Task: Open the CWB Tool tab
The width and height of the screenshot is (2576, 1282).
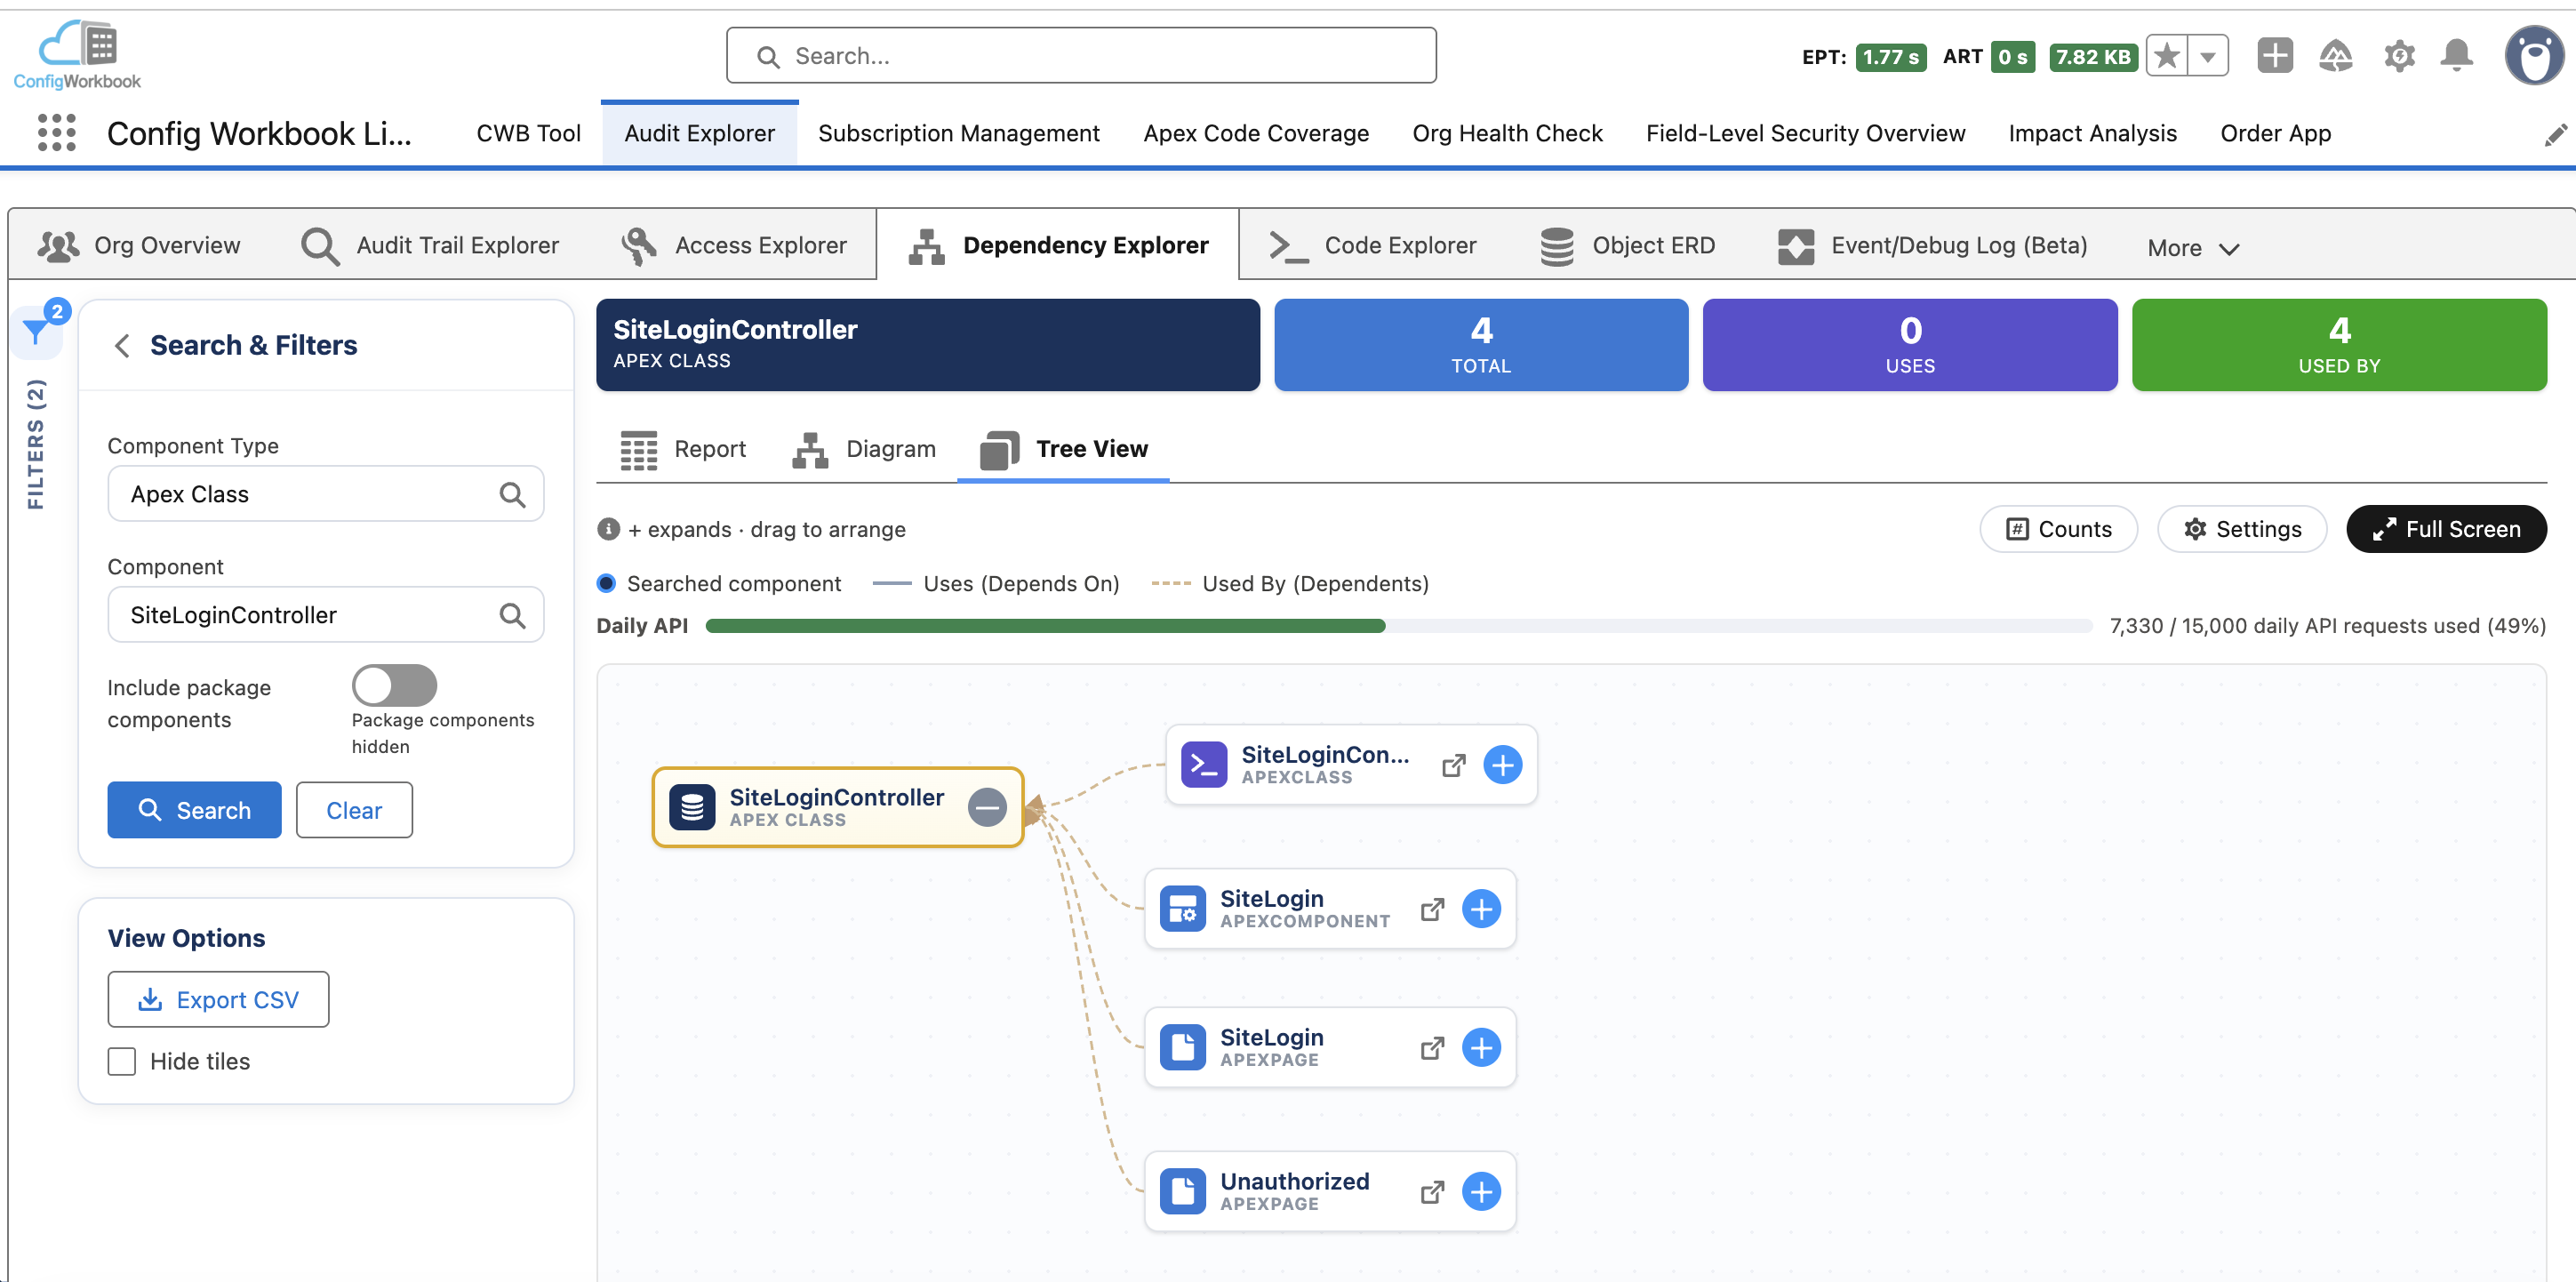Action: (x=528, y=133)
